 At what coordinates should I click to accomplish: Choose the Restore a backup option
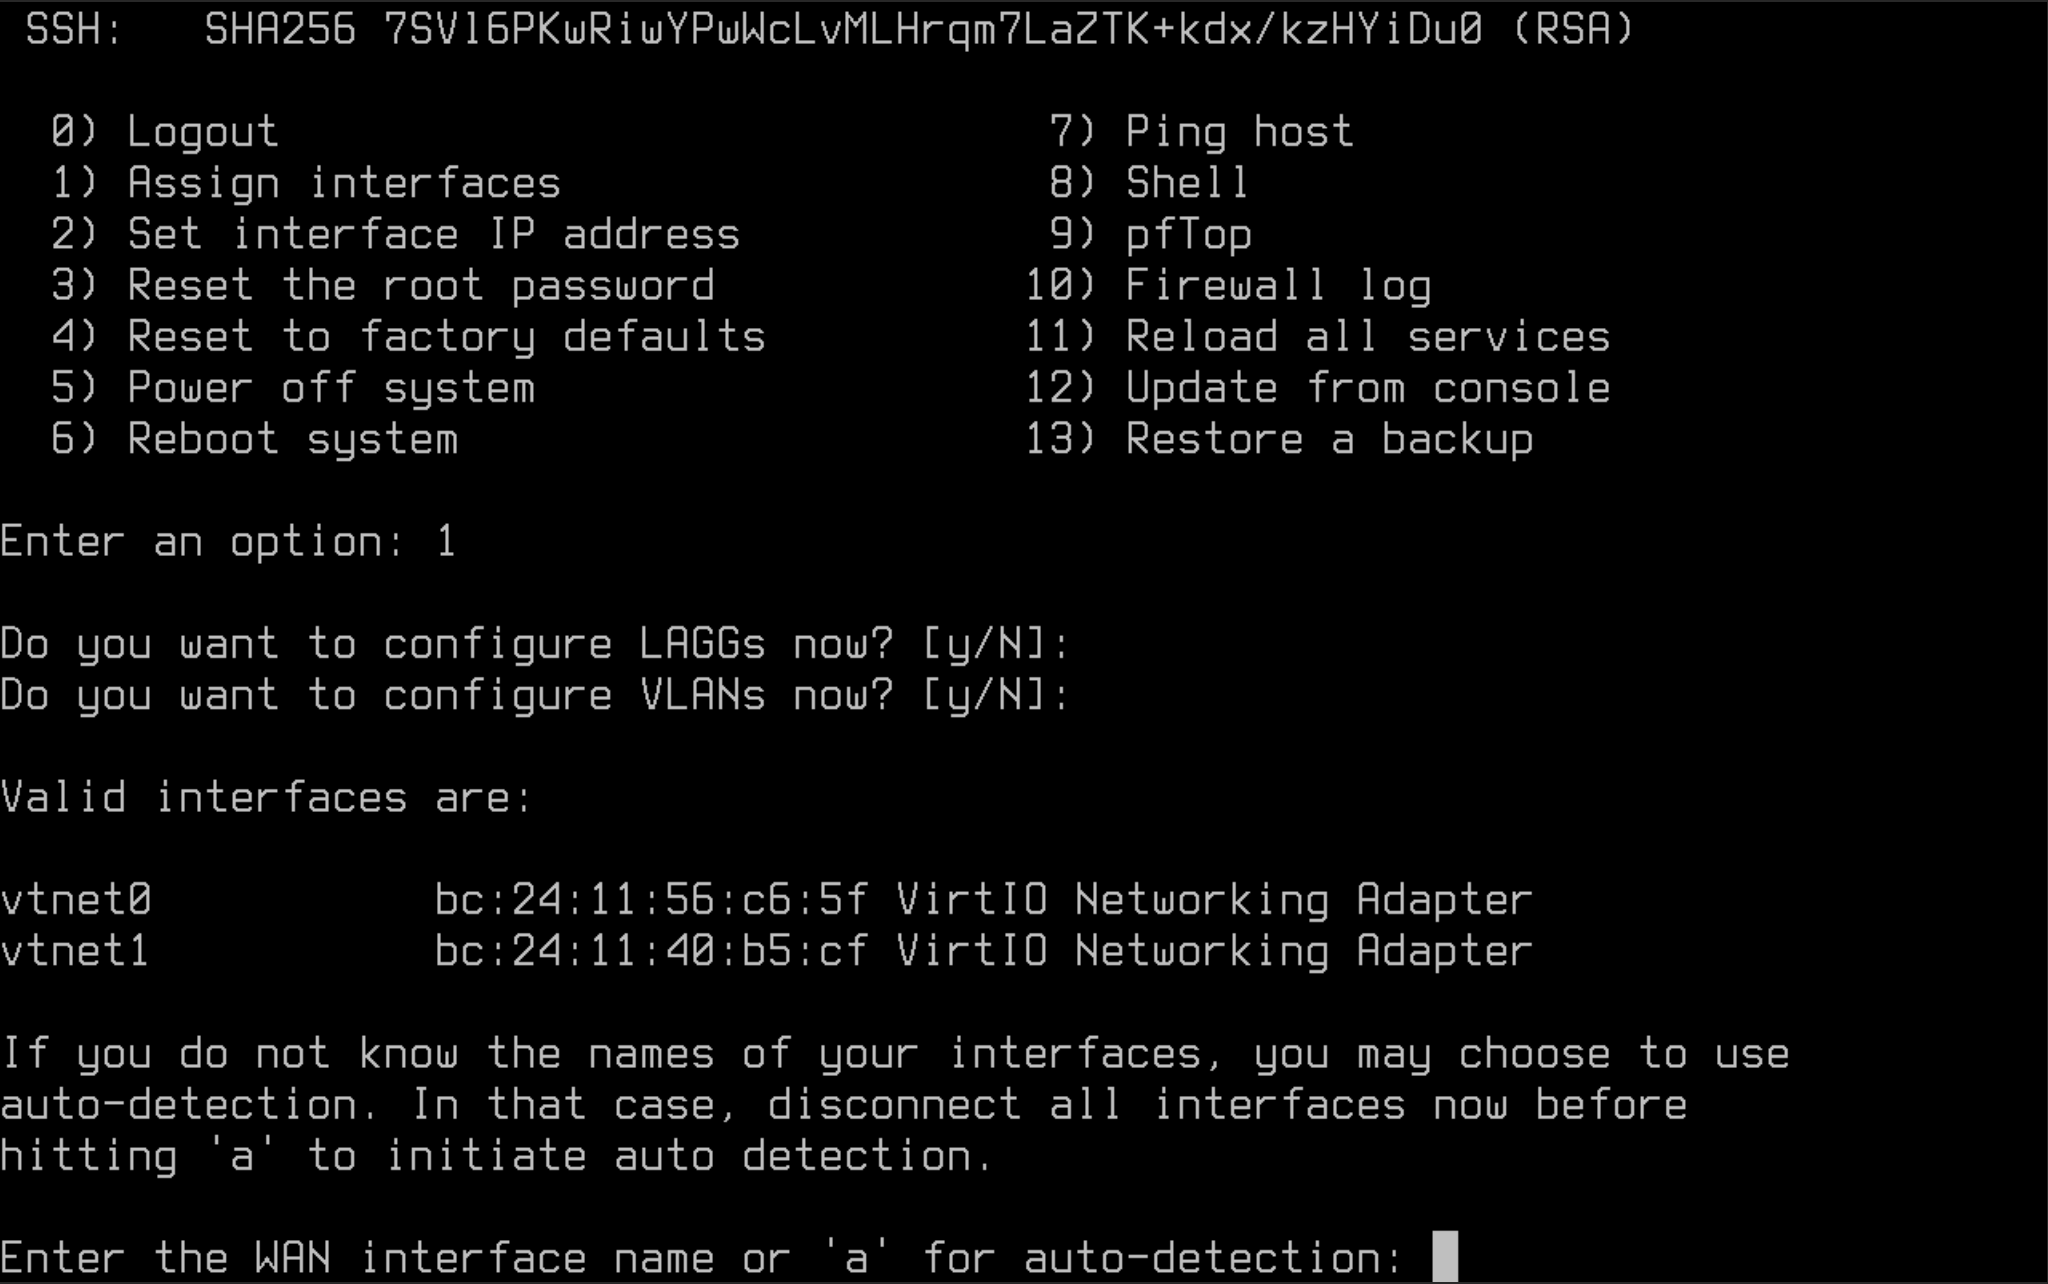(1328, 439)
